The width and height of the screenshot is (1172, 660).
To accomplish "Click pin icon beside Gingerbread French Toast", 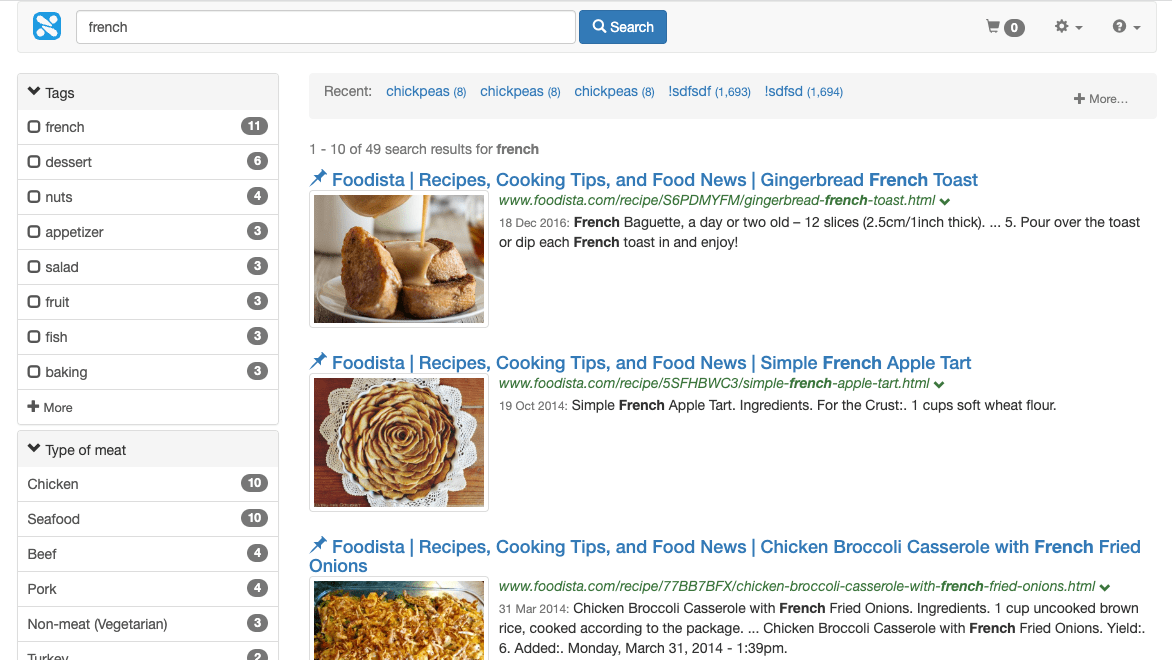I will 319,179.
